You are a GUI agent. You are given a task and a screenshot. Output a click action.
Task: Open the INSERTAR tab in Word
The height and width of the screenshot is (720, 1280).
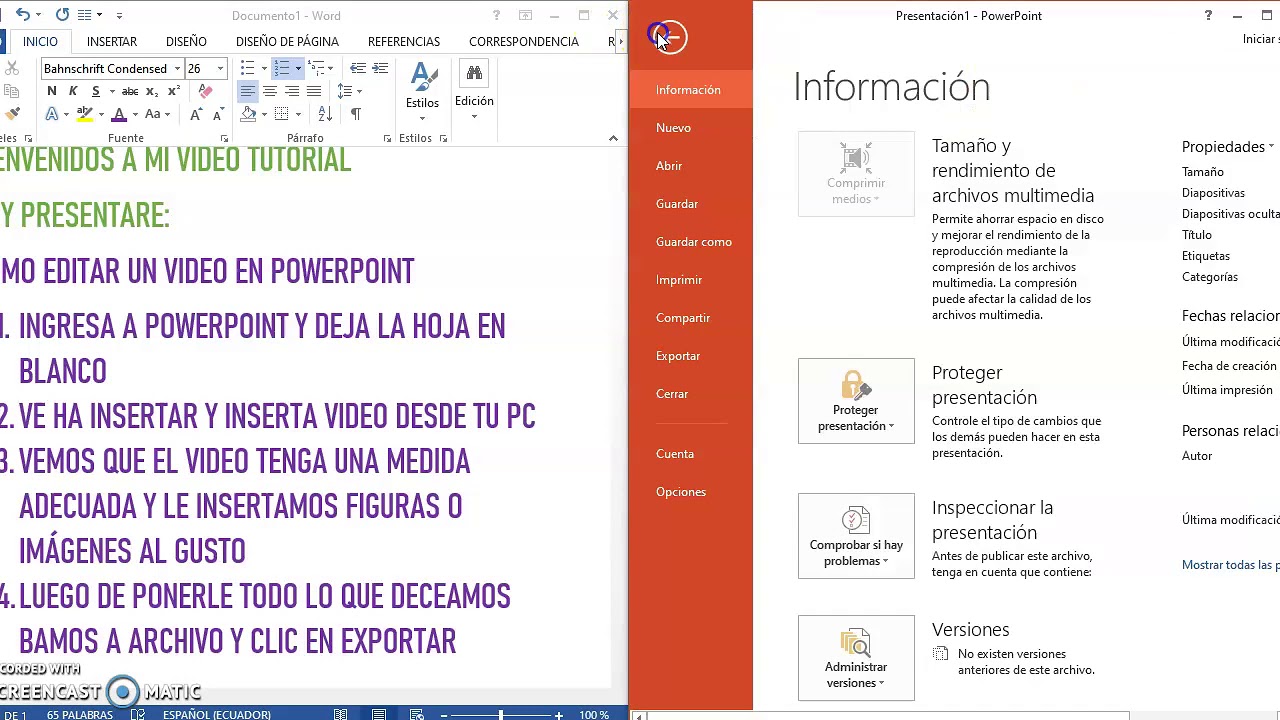[x=112, y=41]
